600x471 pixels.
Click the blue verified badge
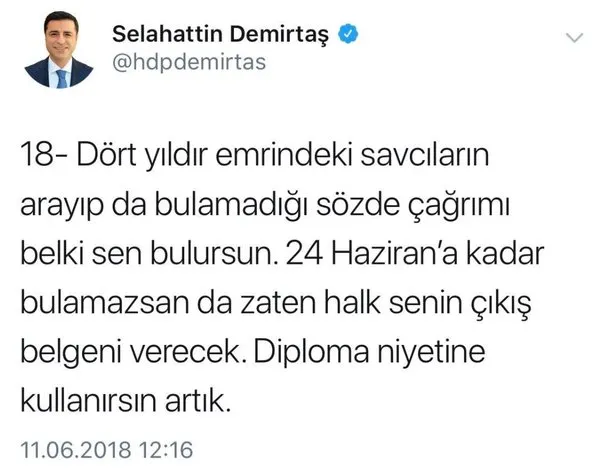348,33
